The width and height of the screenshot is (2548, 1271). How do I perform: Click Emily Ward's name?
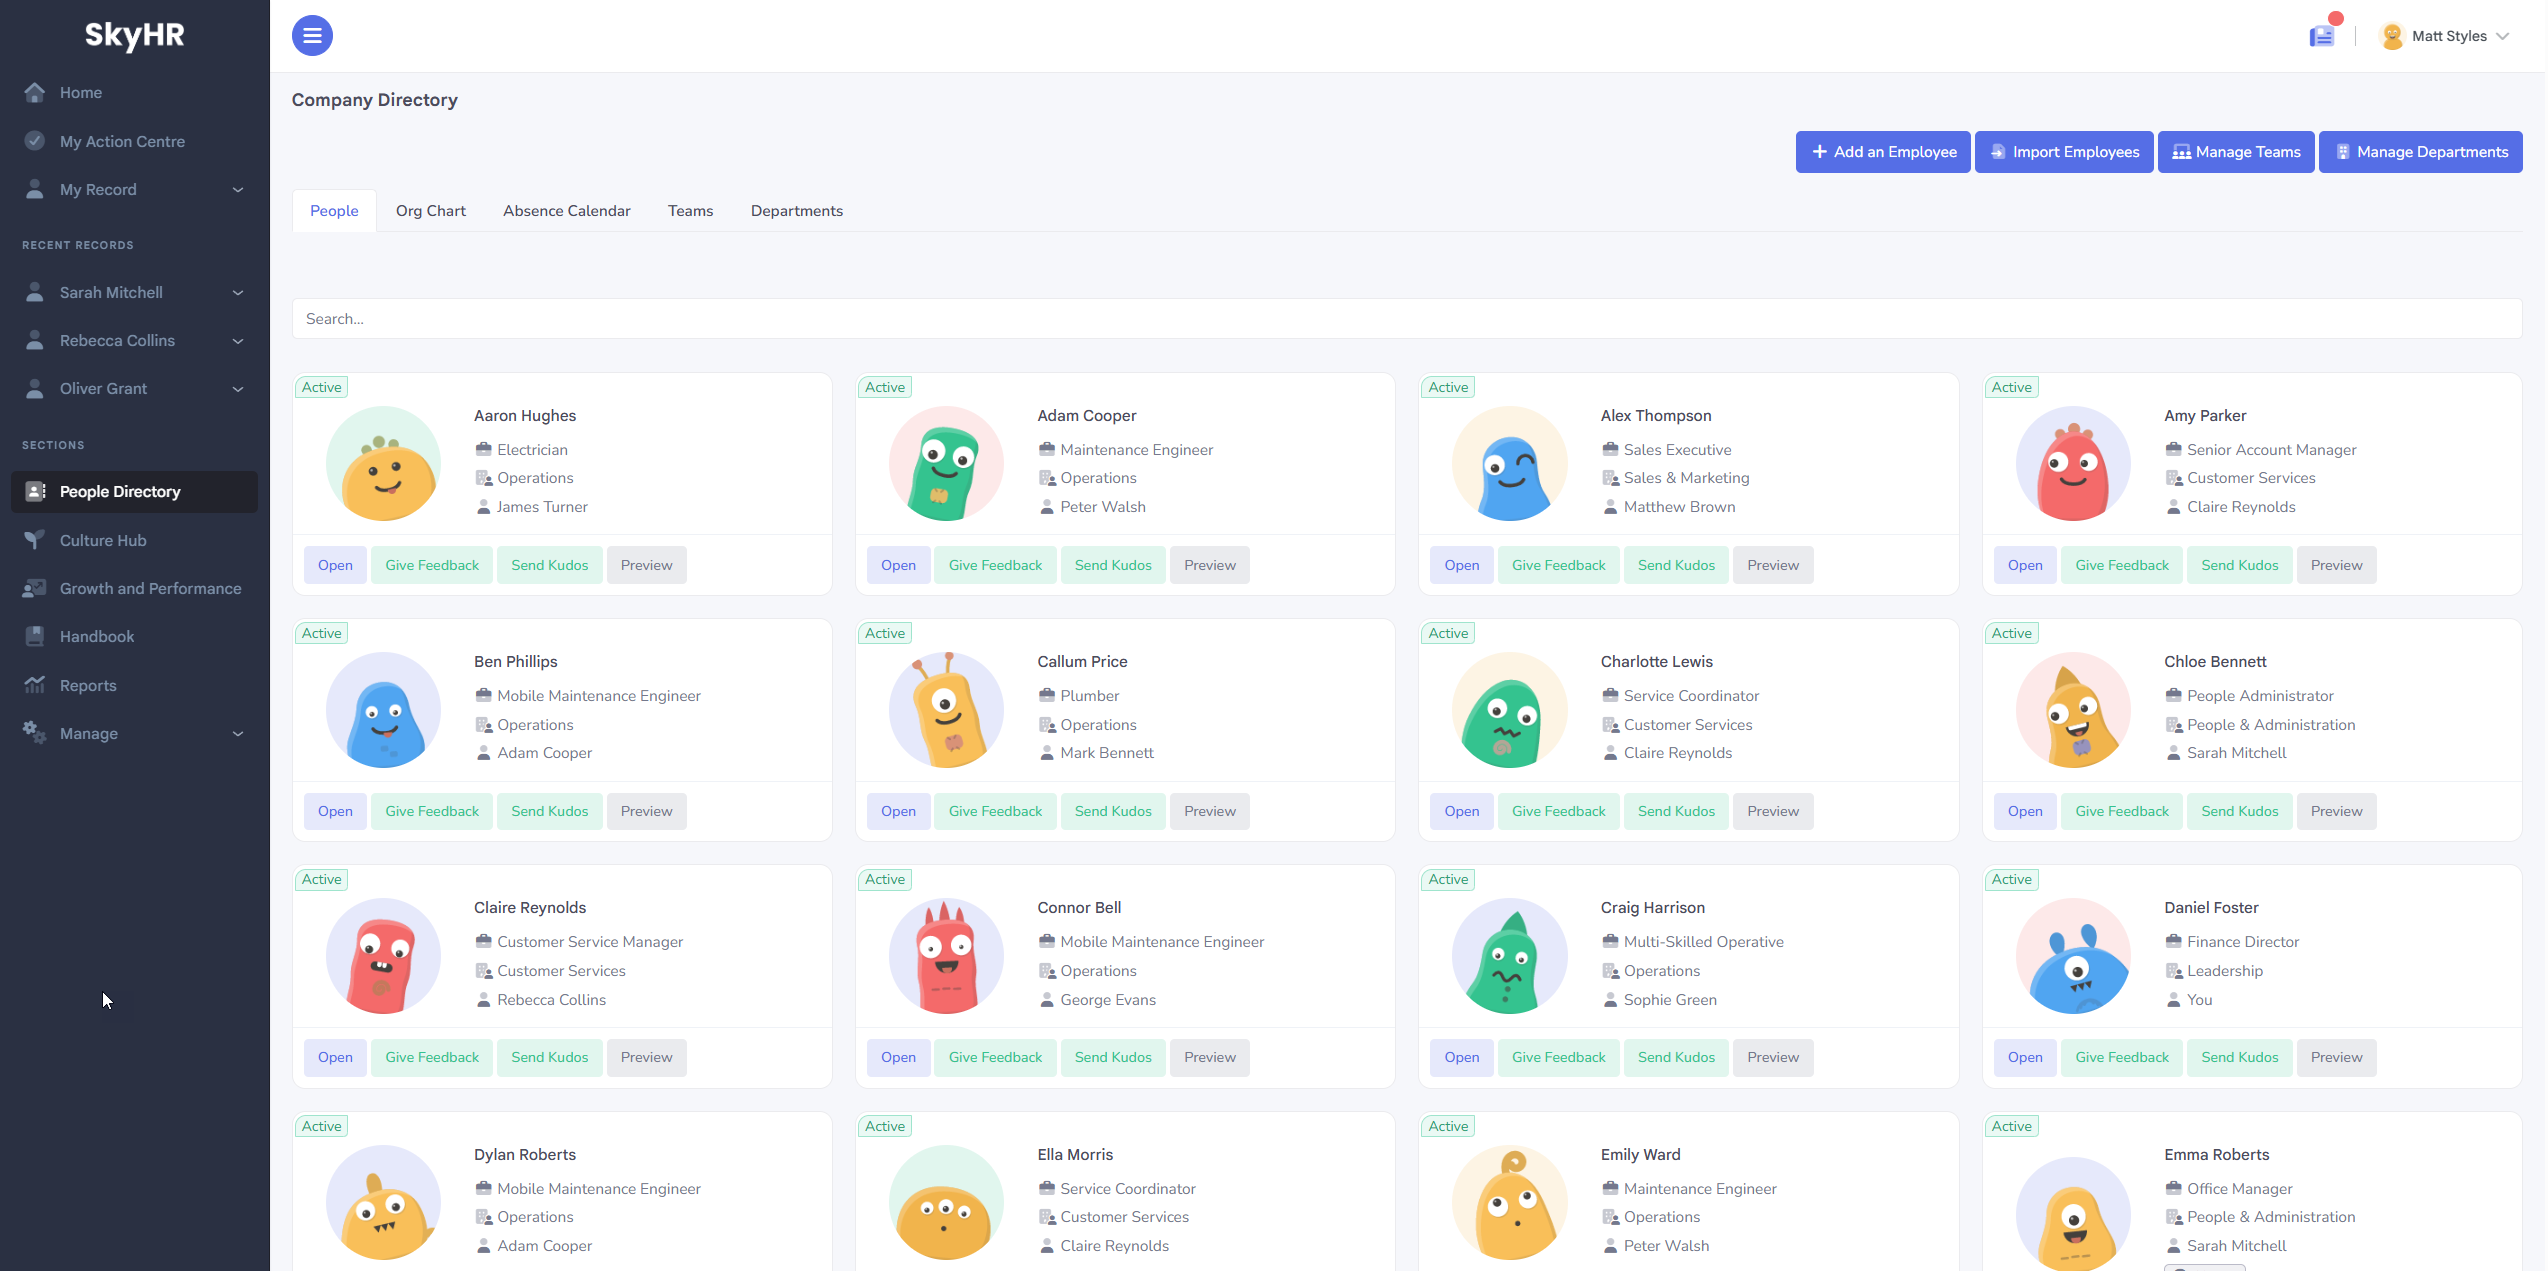(1640, 1154)
